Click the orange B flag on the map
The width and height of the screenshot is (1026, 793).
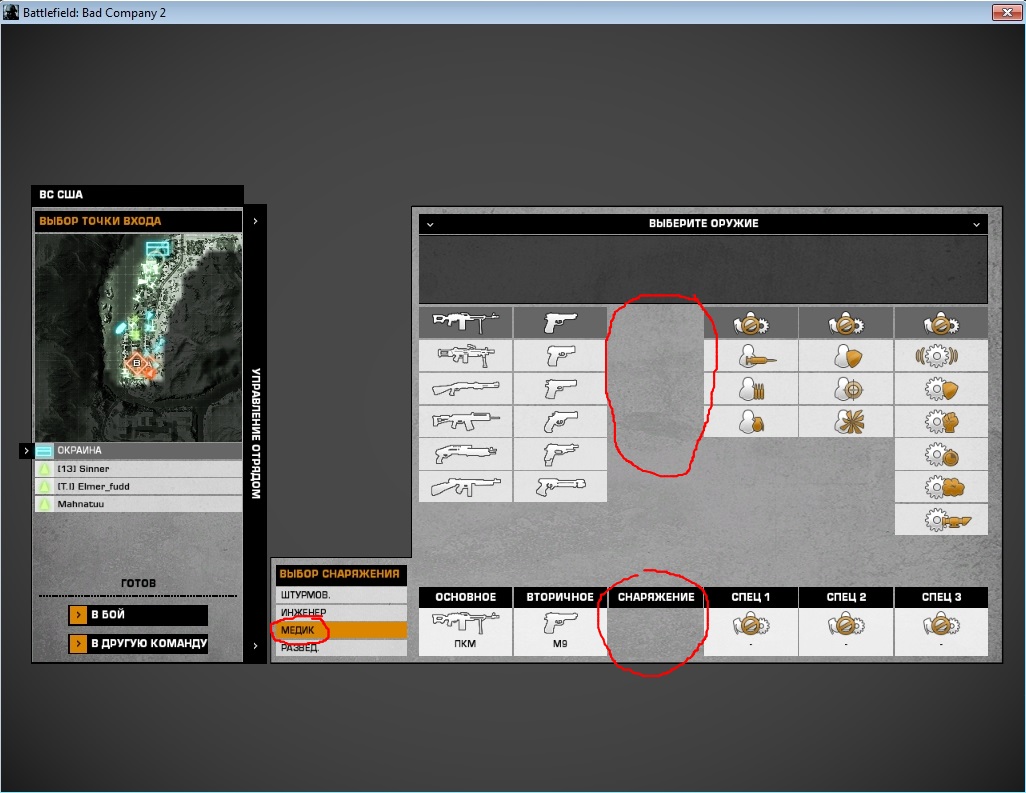tap(137, 362)
